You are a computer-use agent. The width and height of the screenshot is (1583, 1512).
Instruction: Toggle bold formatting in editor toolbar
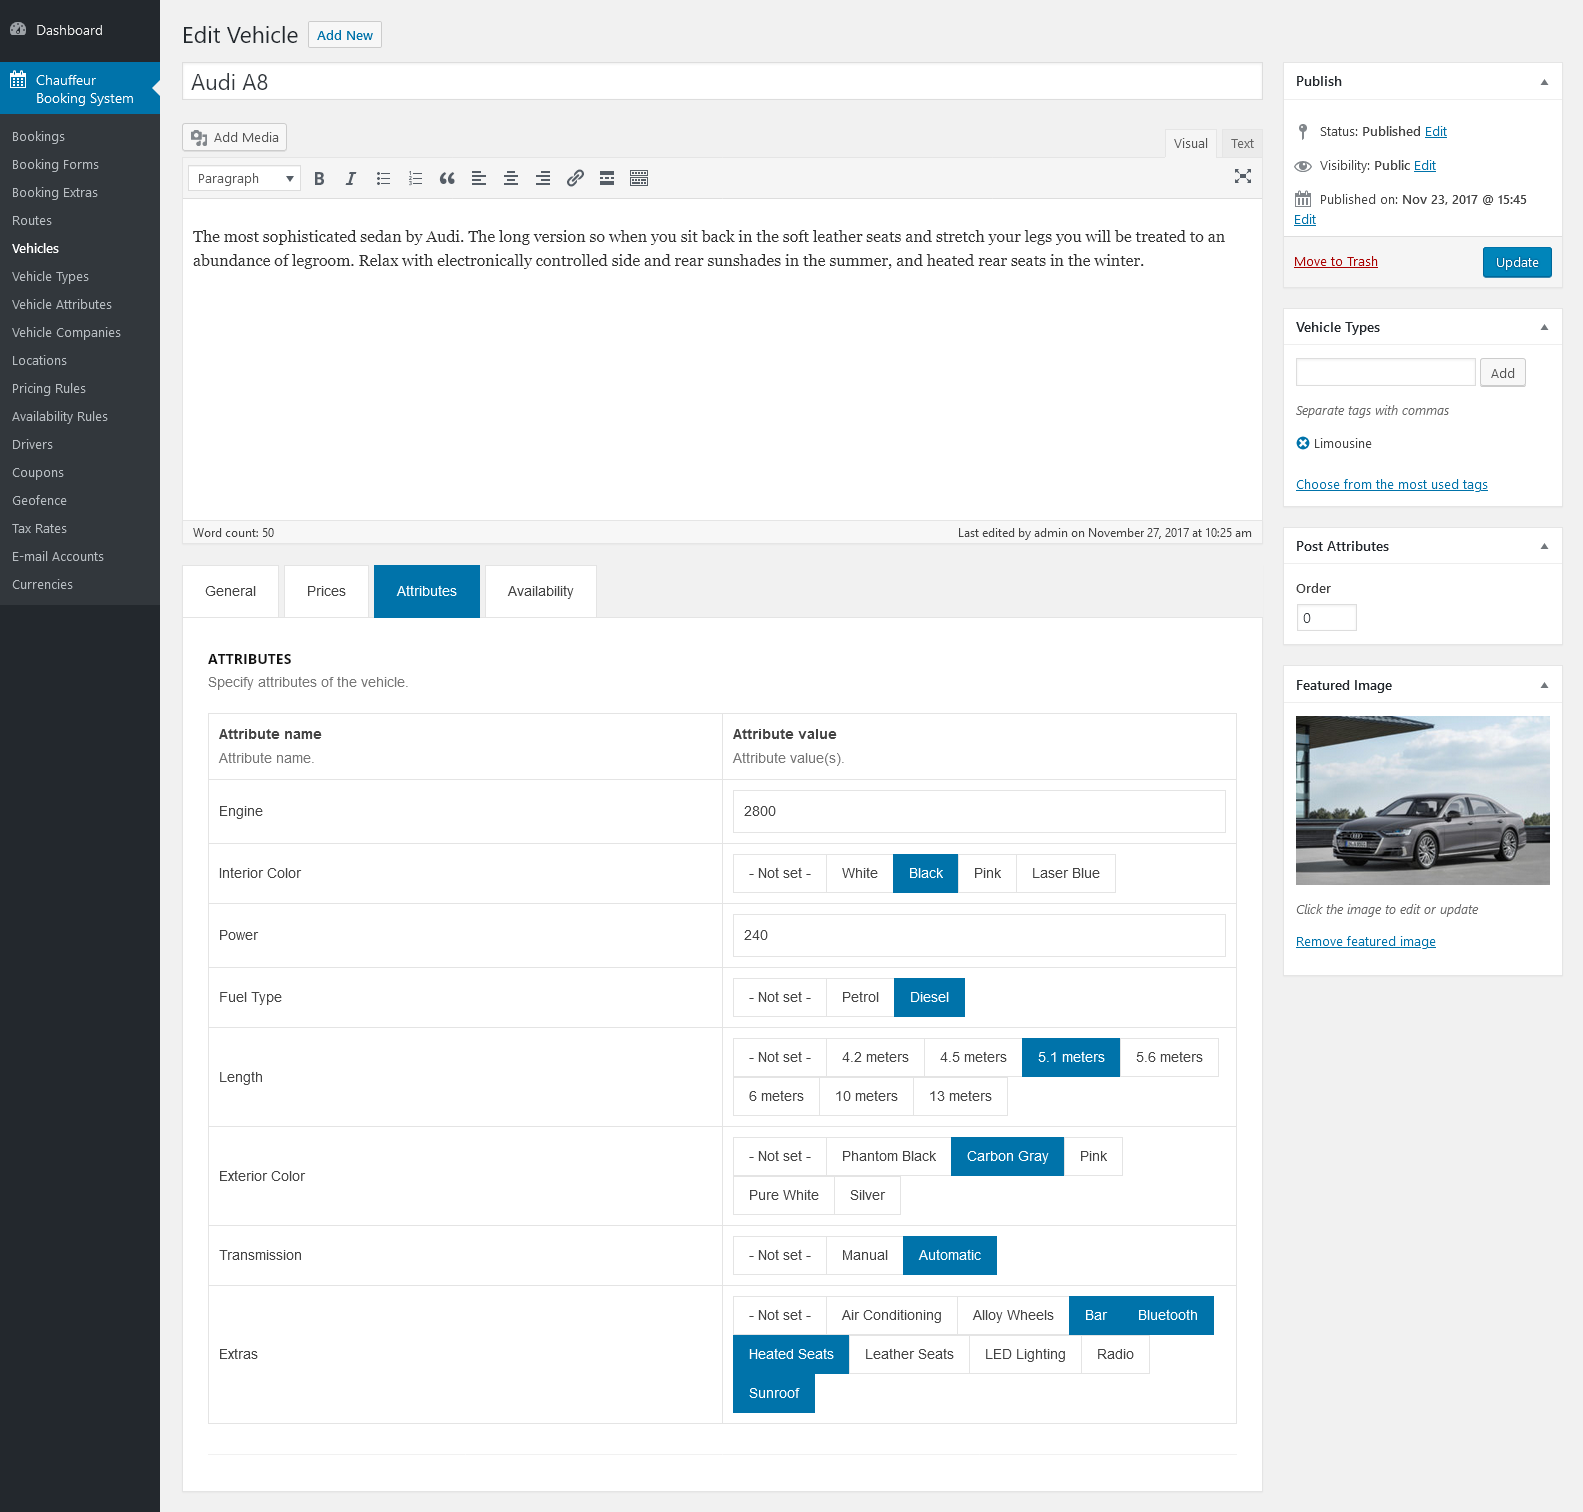pyautogui.click(x=319, y=179)
